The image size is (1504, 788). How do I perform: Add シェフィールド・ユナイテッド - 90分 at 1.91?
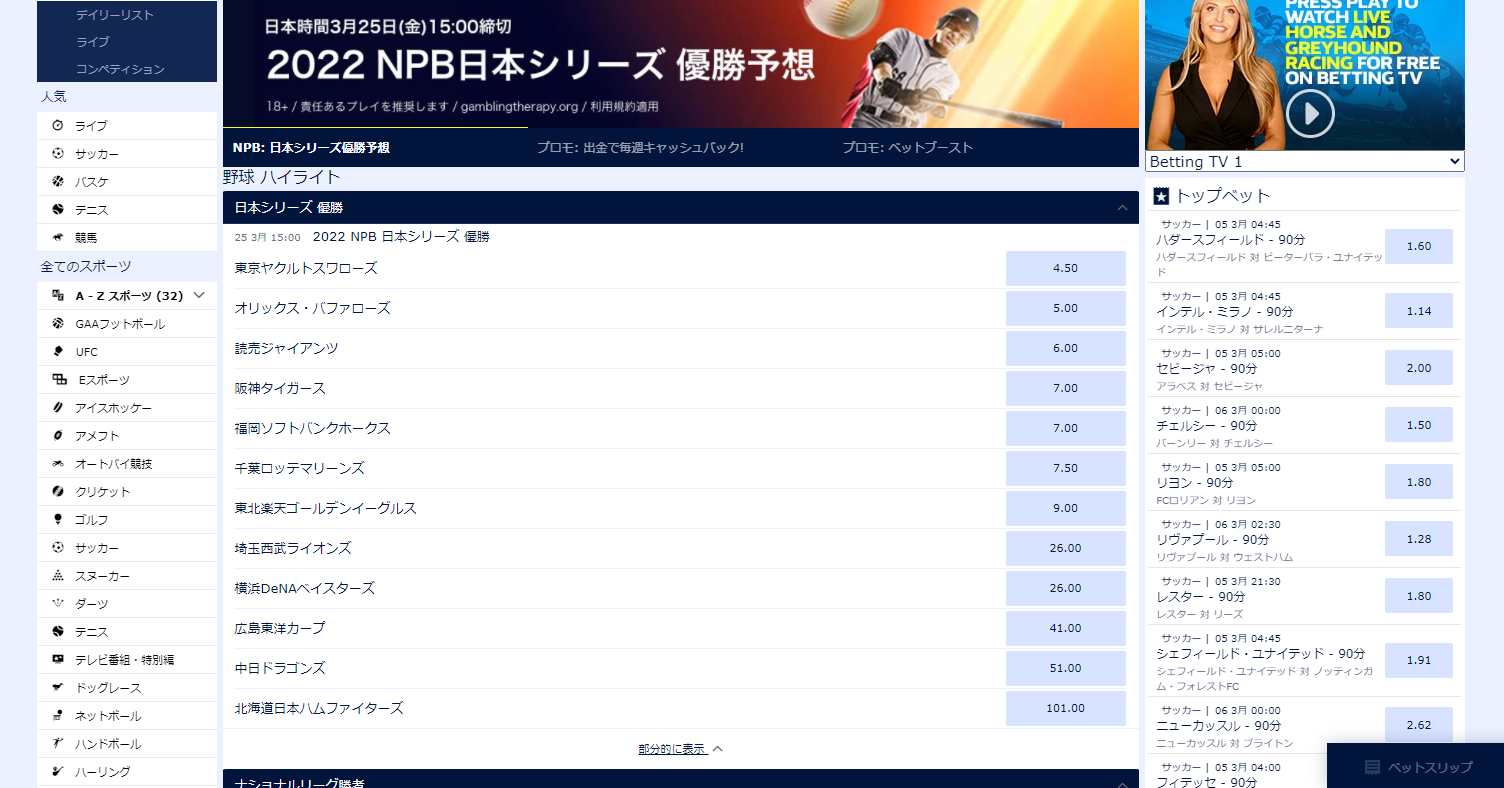pos(1419,660)
